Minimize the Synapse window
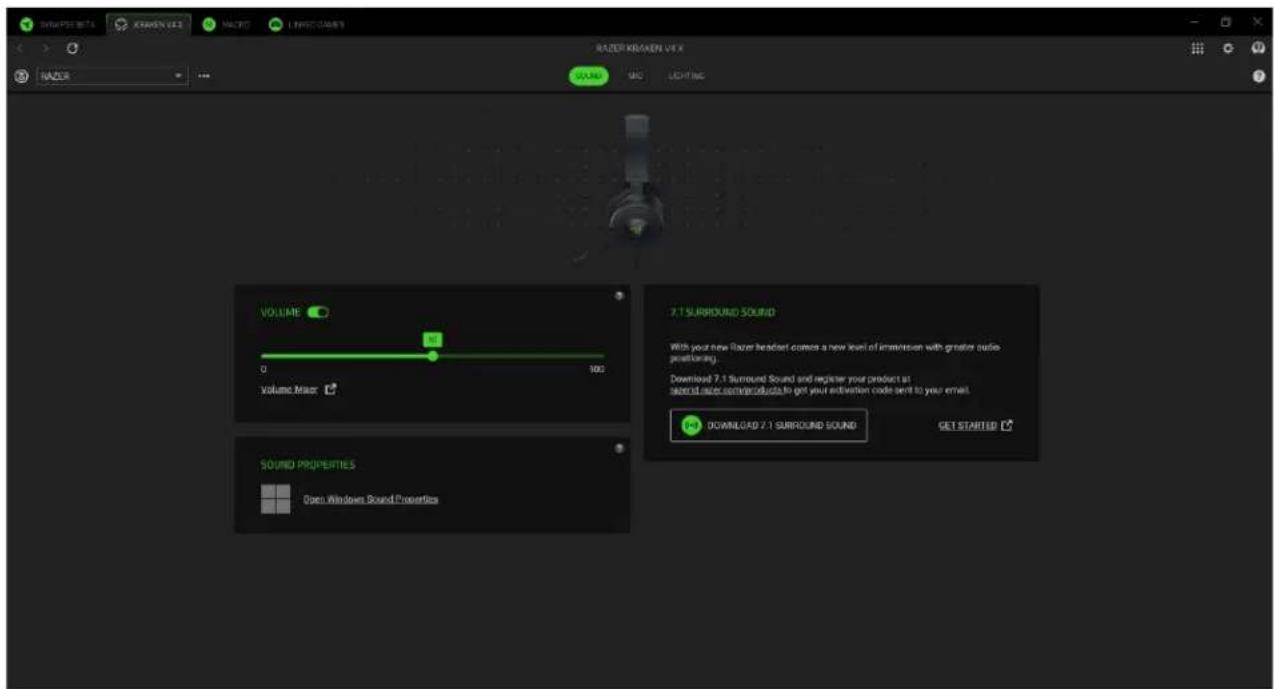1274x689 pixels. (1196, 22)
